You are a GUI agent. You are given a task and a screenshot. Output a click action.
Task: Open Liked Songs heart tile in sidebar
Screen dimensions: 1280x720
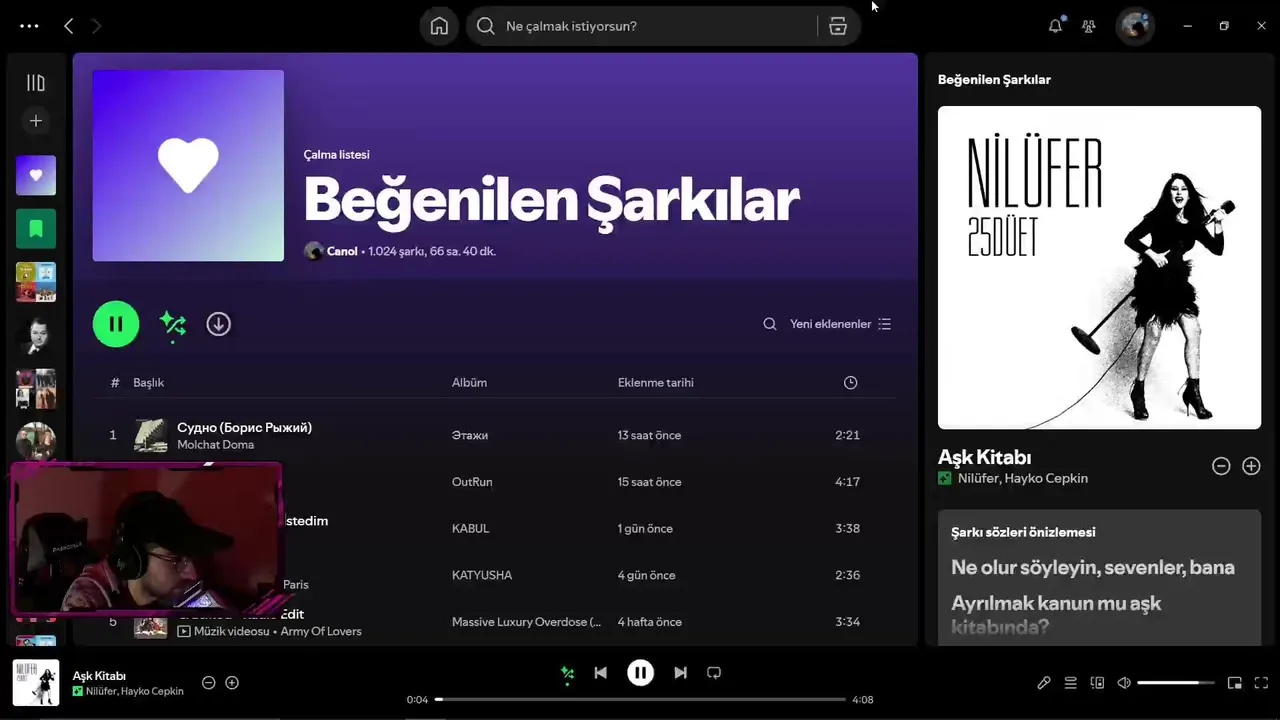[x=36, y=175]
